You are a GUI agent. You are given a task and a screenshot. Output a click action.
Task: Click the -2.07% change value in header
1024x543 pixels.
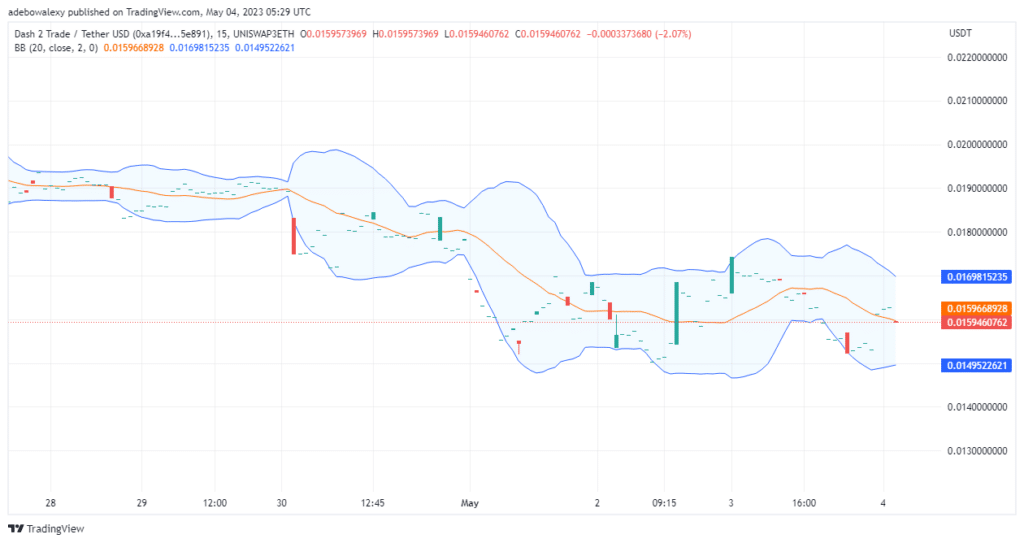673,34
